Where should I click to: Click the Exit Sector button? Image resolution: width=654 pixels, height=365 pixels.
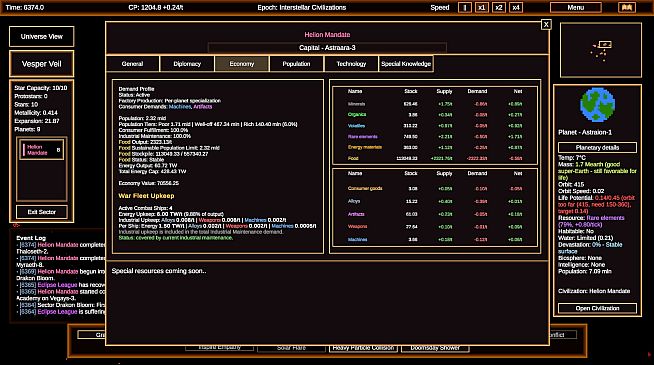coord(42,212)
